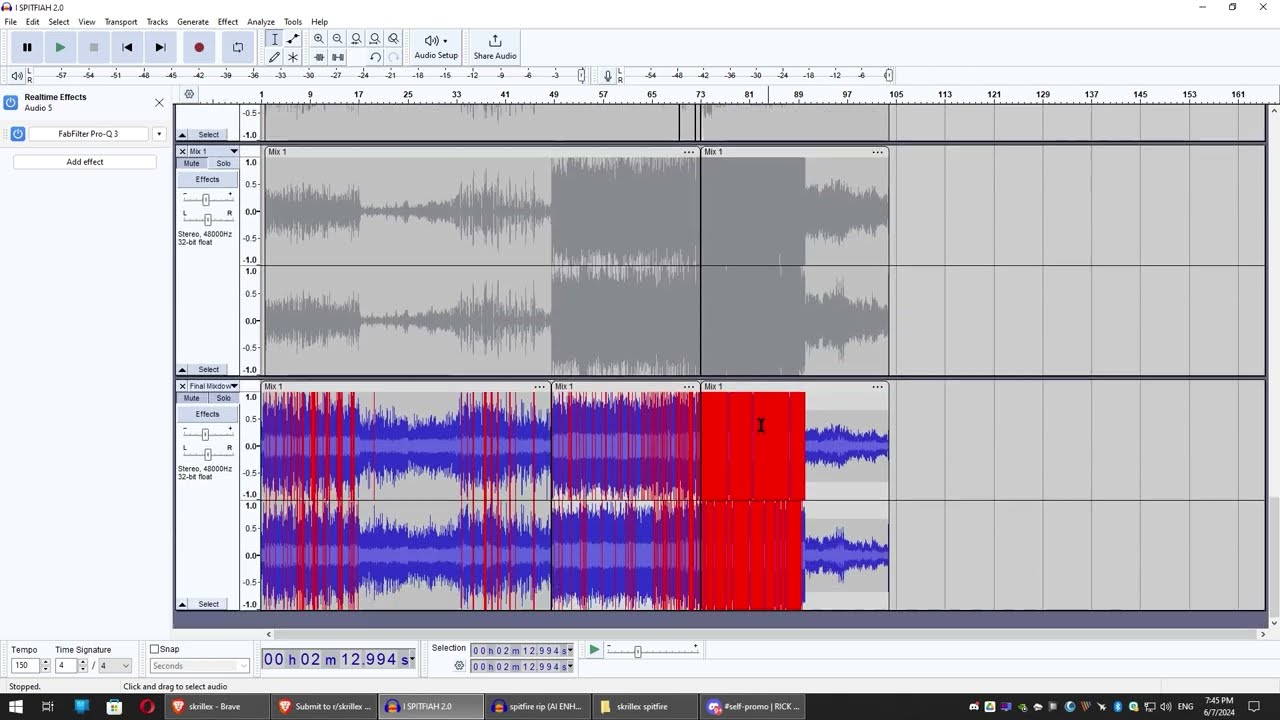Click Trim audio outside selection icon
This screenshot has height=720, width=1280.
[319, 57]
